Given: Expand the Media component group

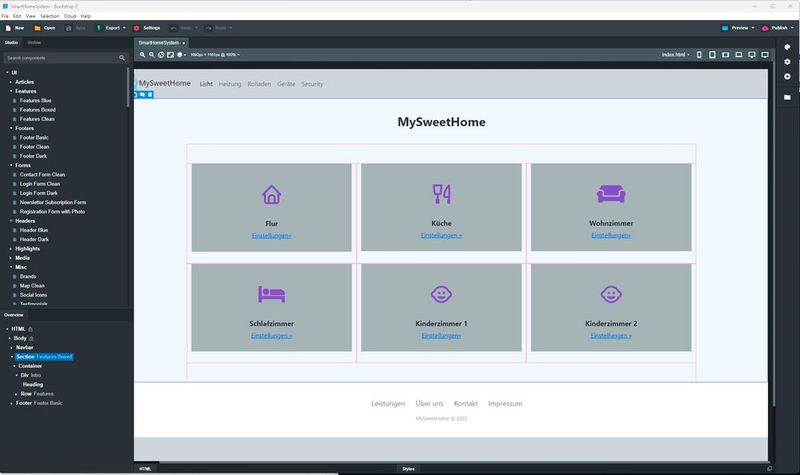Looking at the screenshot, I should point(11,258).
